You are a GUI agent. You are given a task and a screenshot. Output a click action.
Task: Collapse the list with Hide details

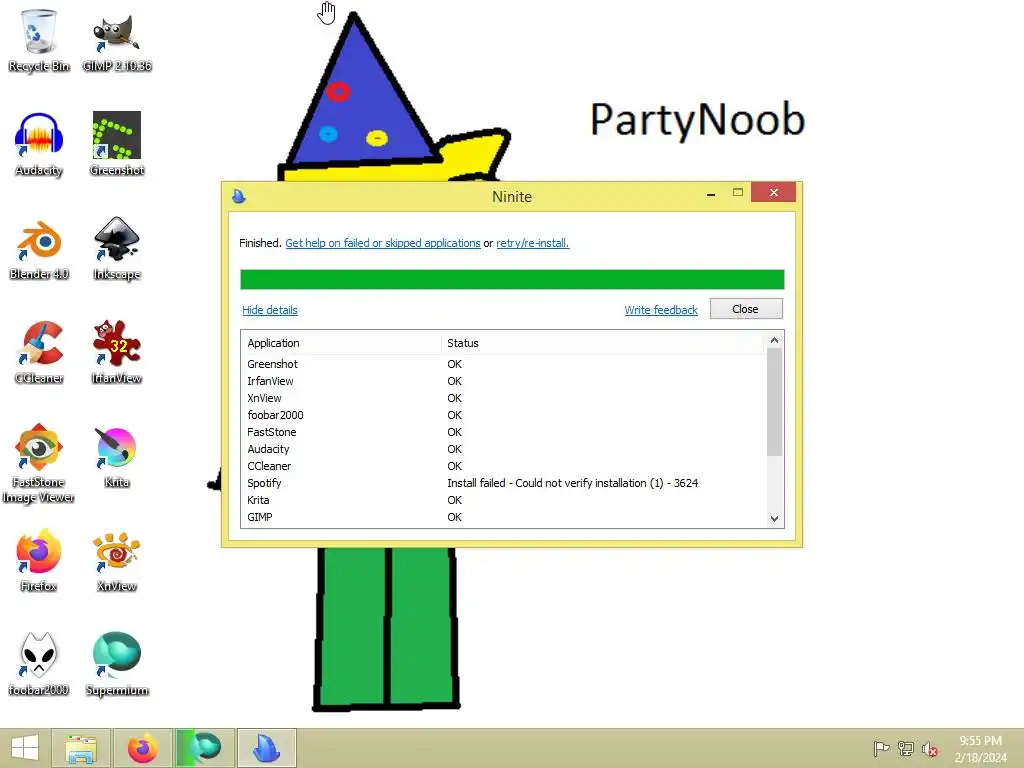[270, 310]
